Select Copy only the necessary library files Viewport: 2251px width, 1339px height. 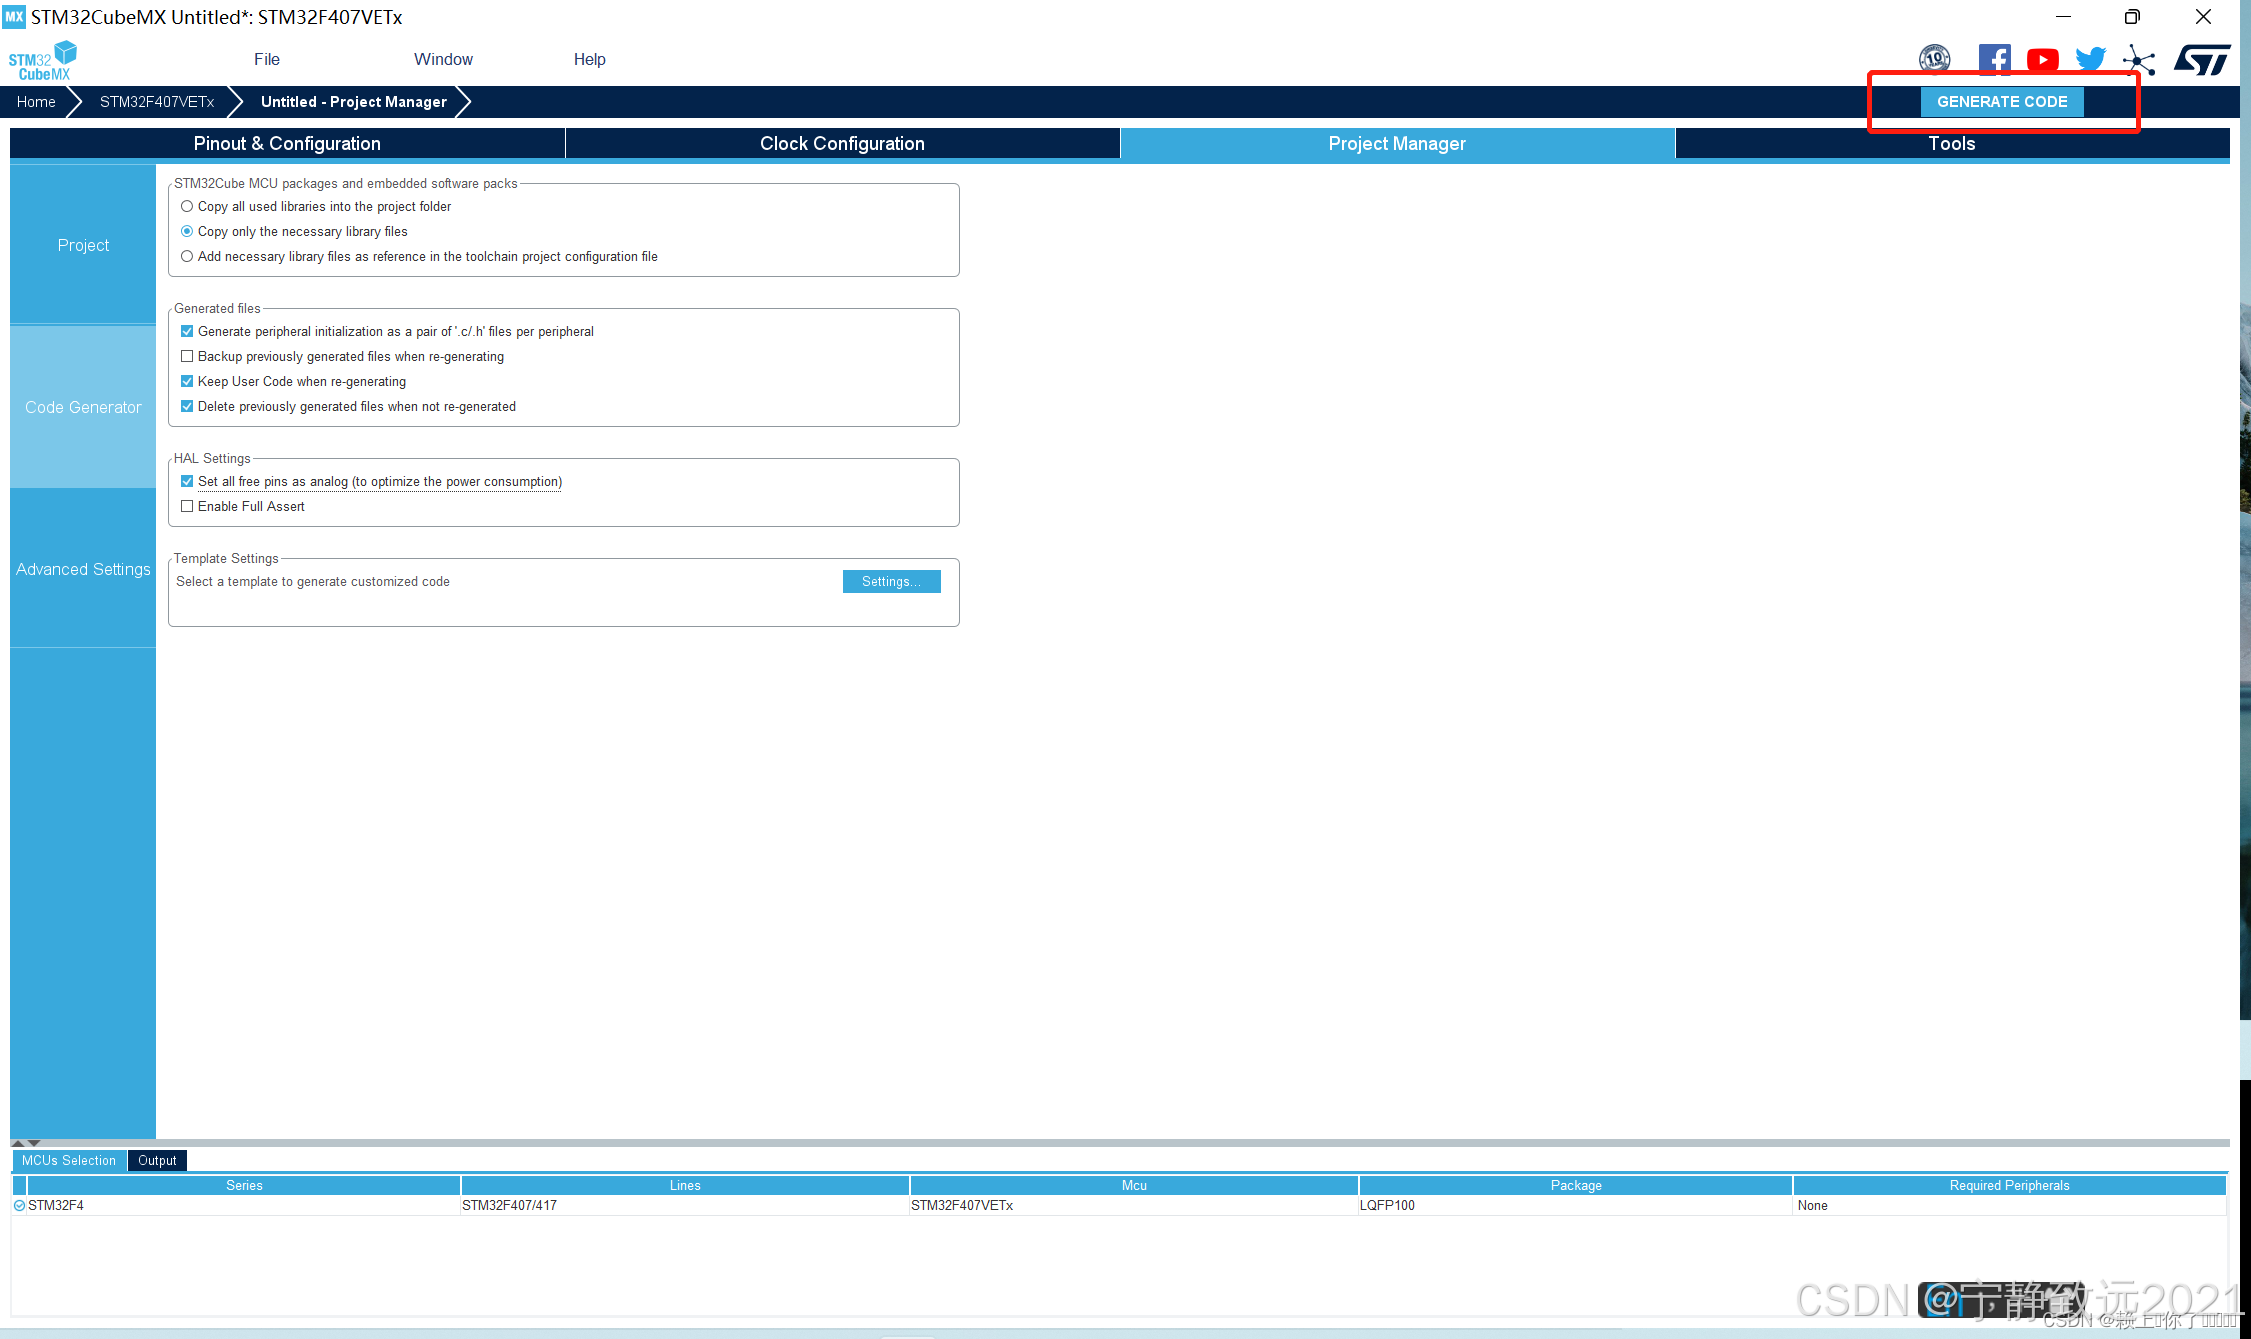pyautogui.click(x=187, y=232)
